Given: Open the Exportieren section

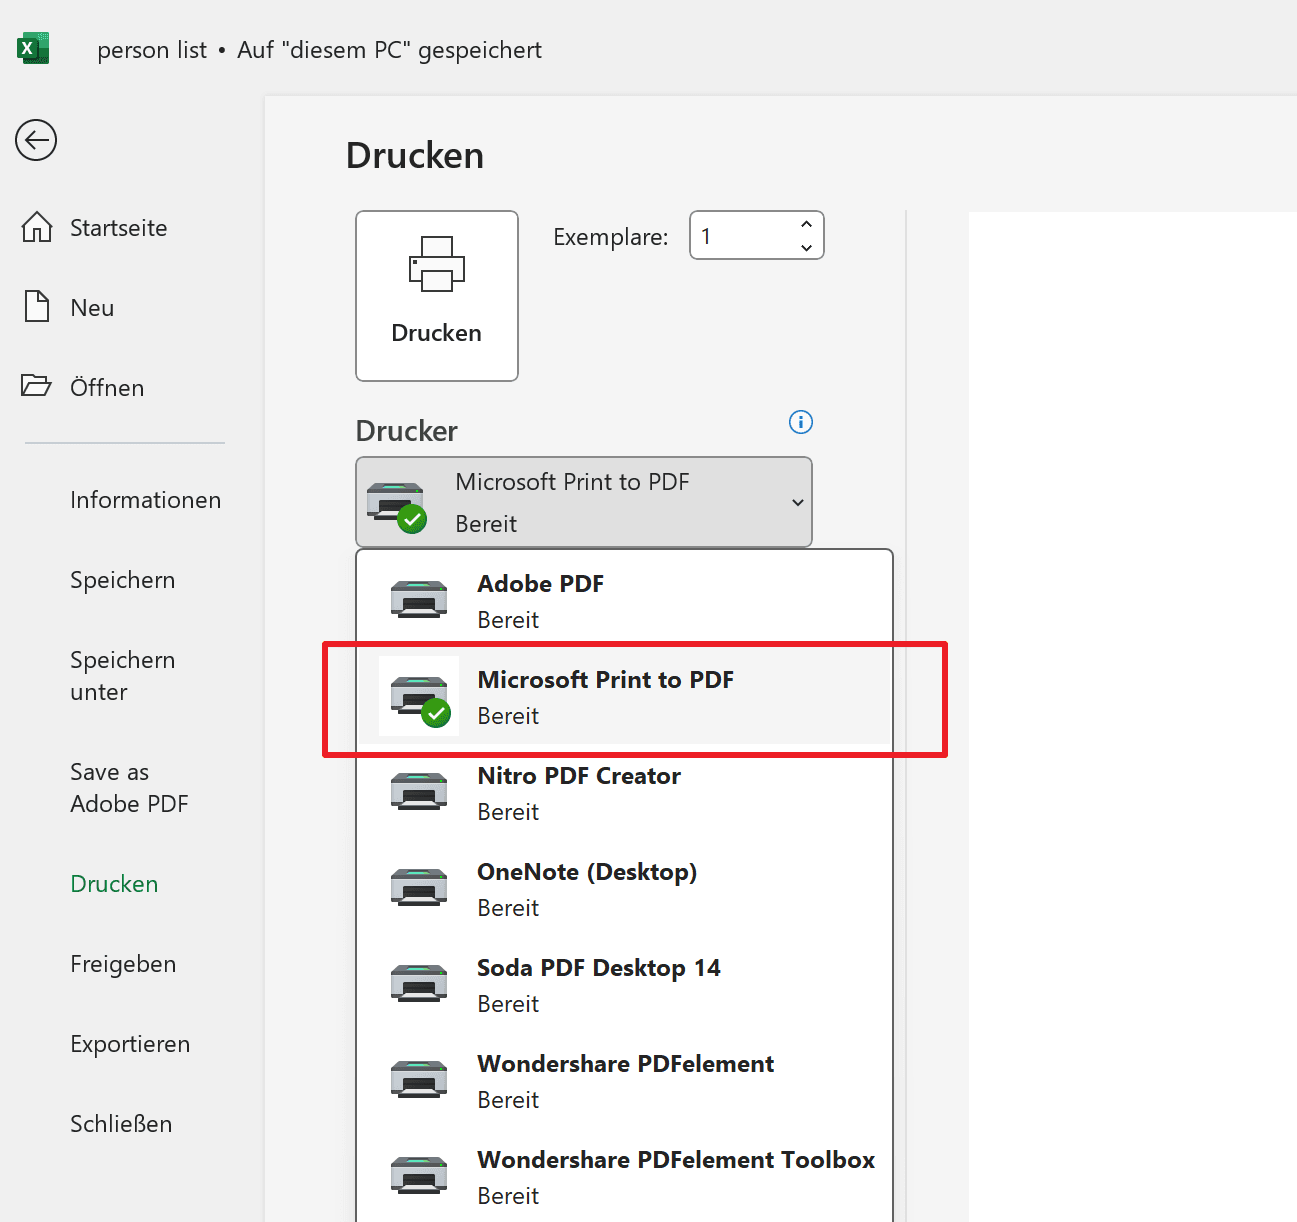Looking at the screenshot, I should 130,1044.
